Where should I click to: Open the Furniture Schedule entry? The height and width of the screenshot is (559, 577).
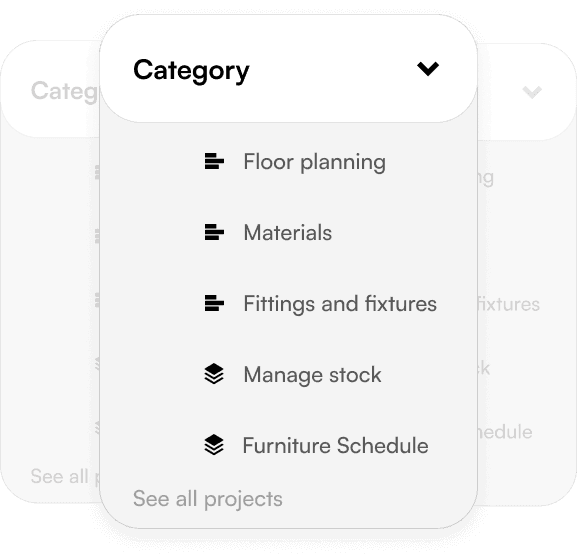click(336, 446)
